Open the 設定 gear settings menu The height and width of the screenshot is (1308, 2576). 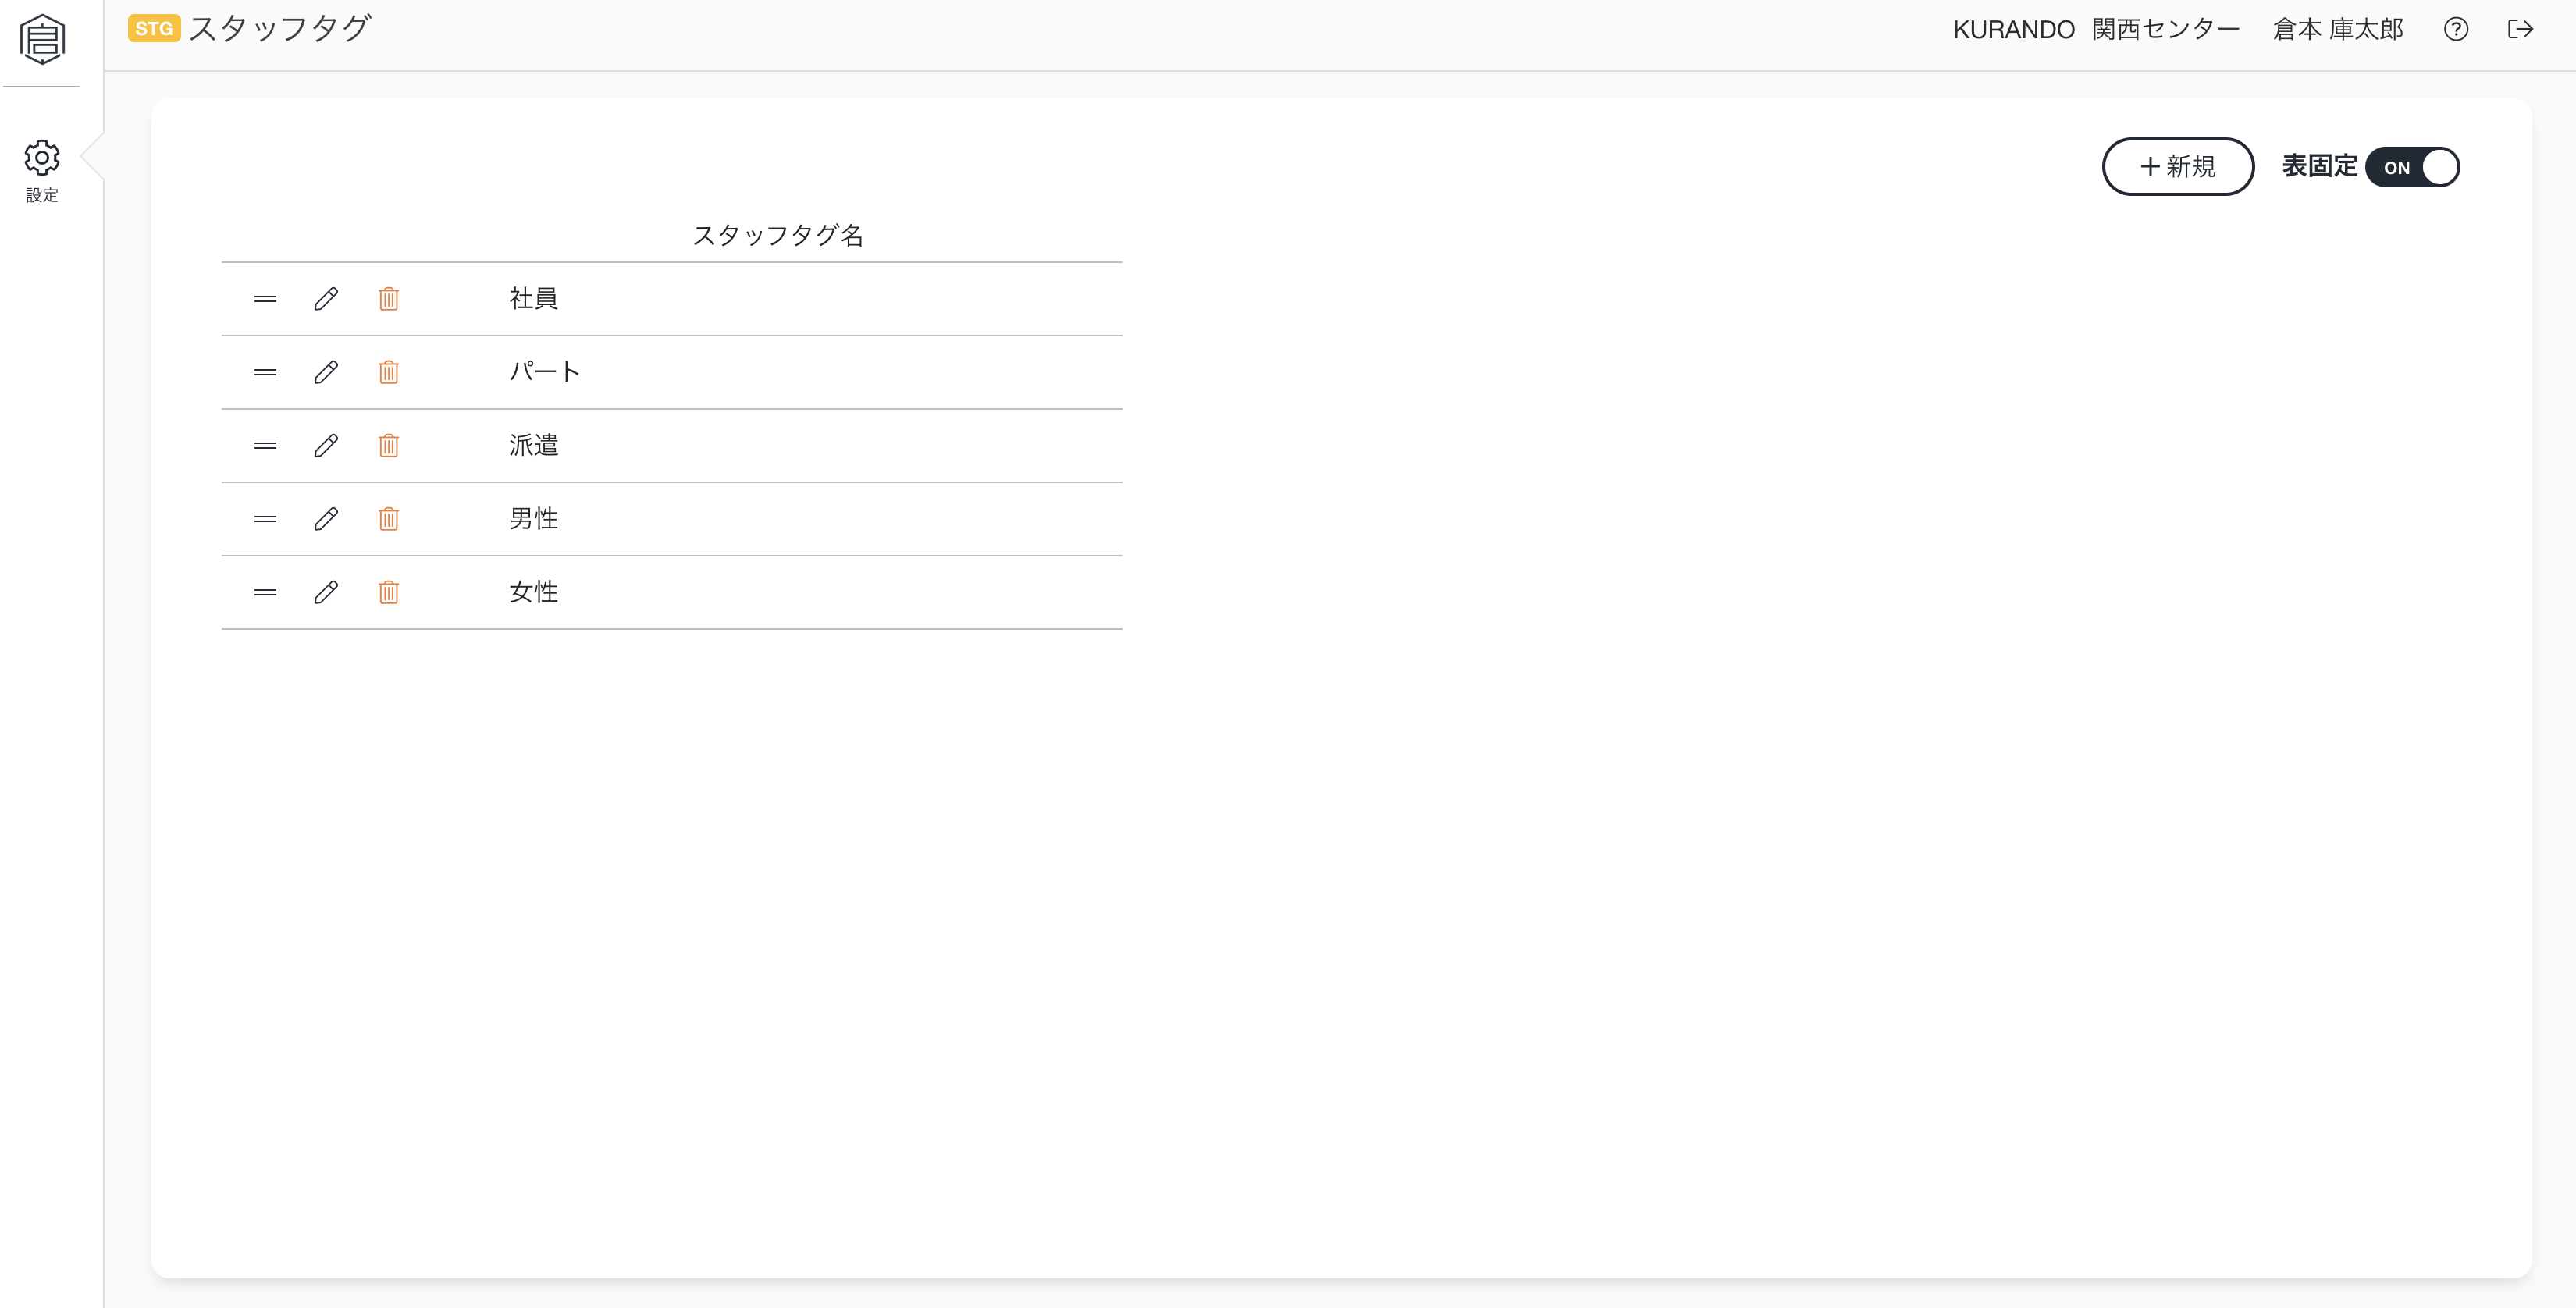[x=42, y=171]
